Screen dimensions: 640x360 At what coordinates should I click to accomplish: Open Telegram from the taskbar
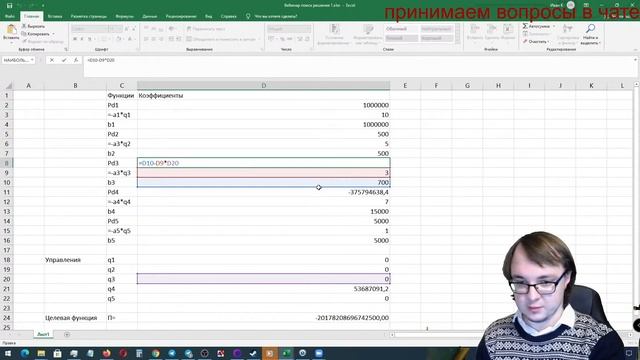point(172,353)
